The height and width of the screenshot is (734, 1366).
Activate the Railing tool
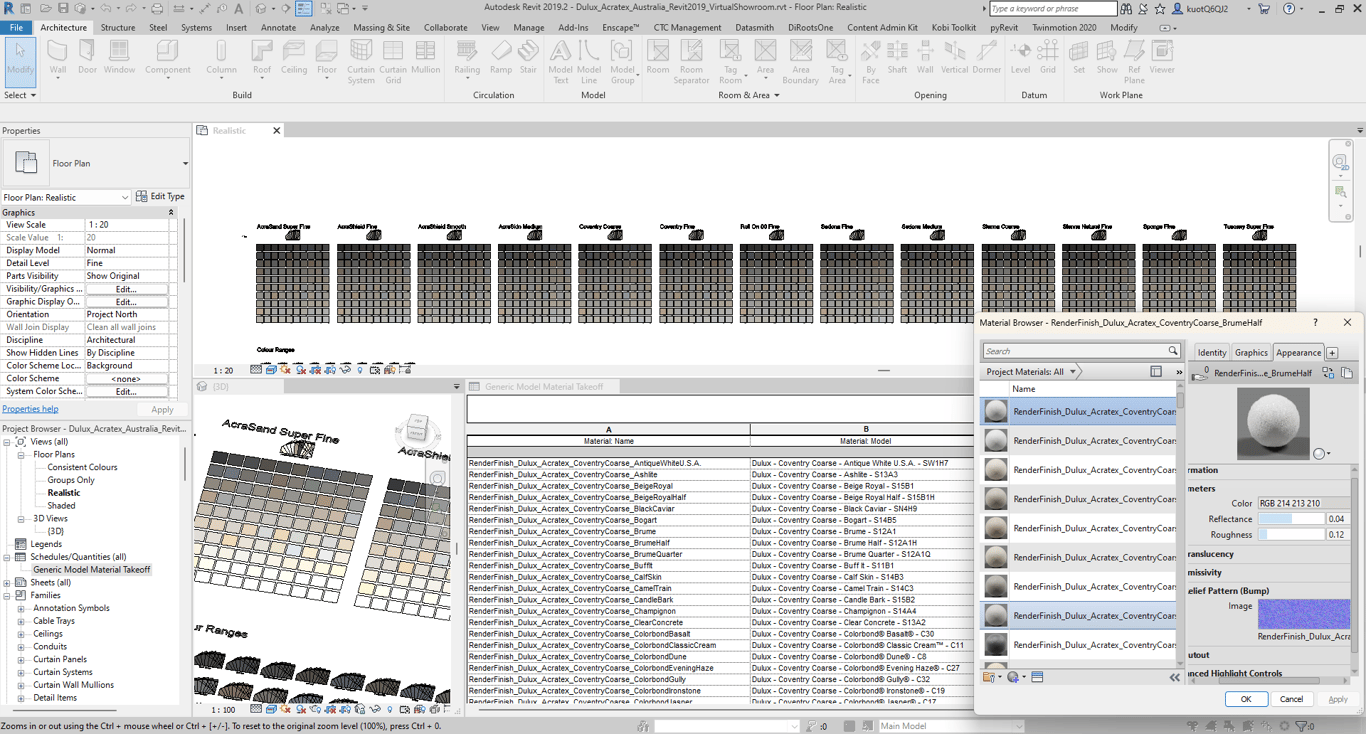[467, 57]
